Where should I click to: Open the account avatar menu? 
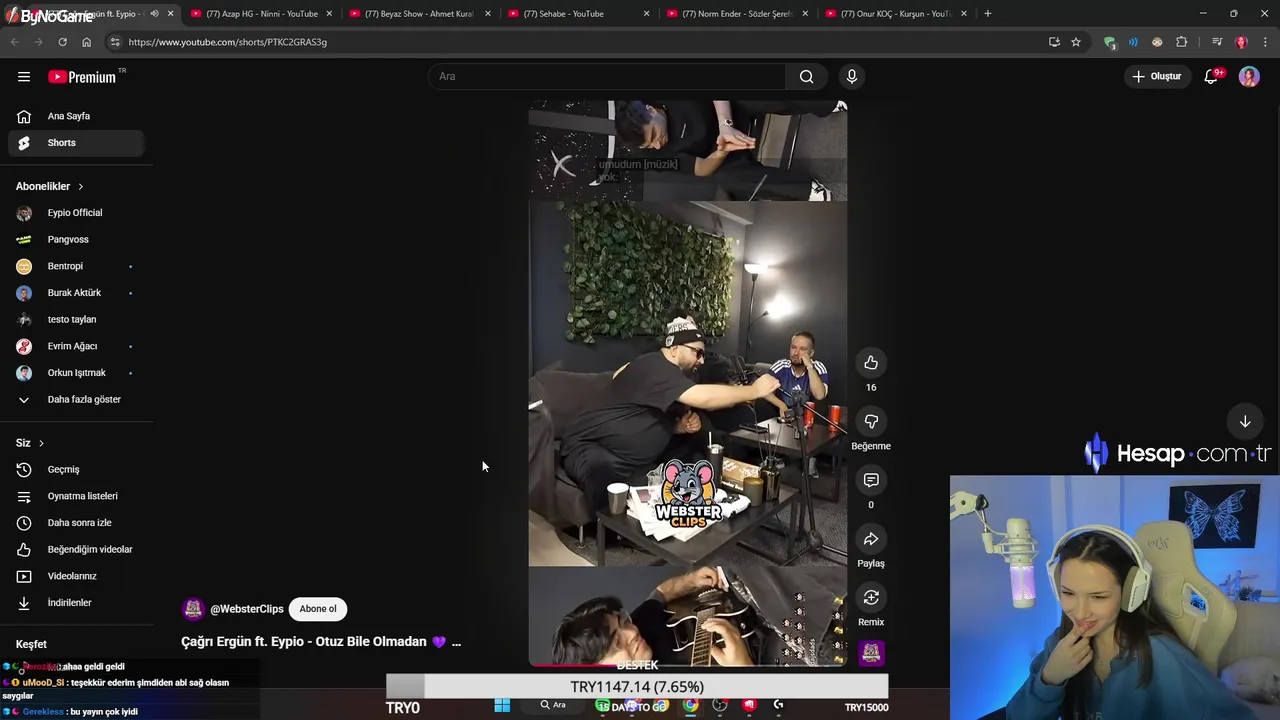[1249, 76]
